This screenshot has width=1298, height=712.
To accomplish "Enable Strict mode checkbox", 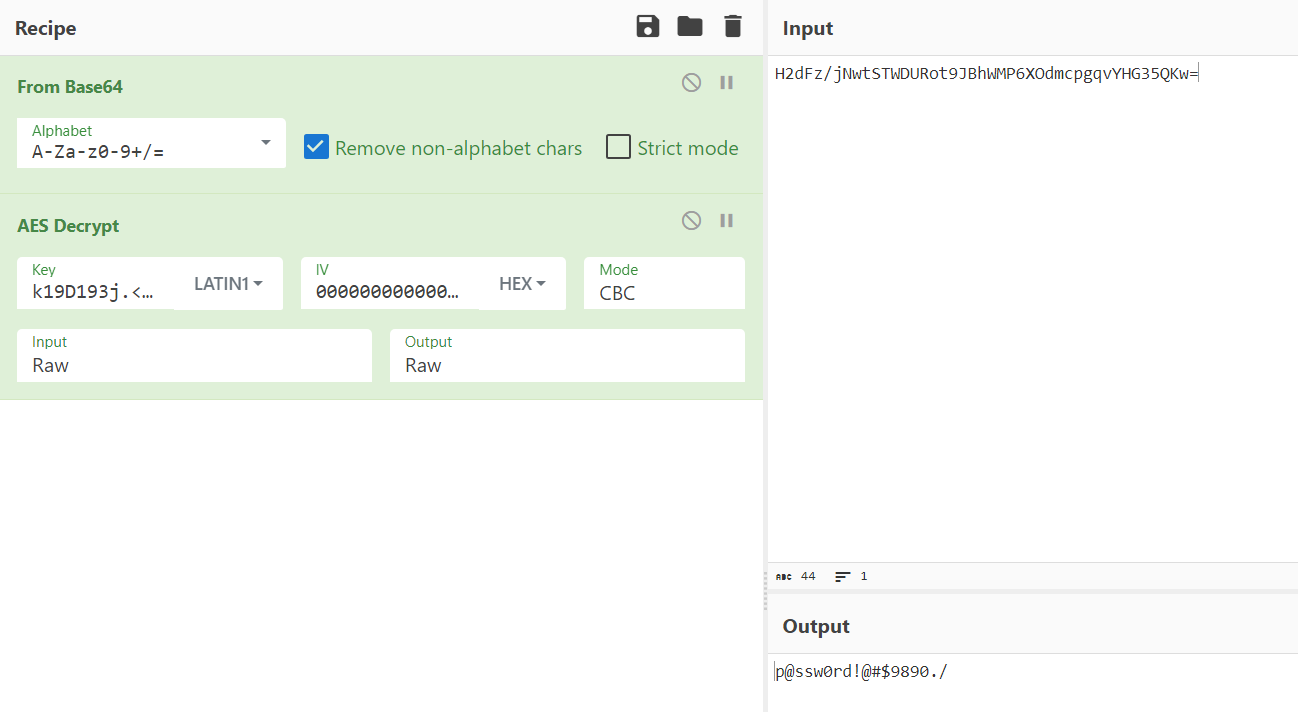I will [x=620, y=148].
